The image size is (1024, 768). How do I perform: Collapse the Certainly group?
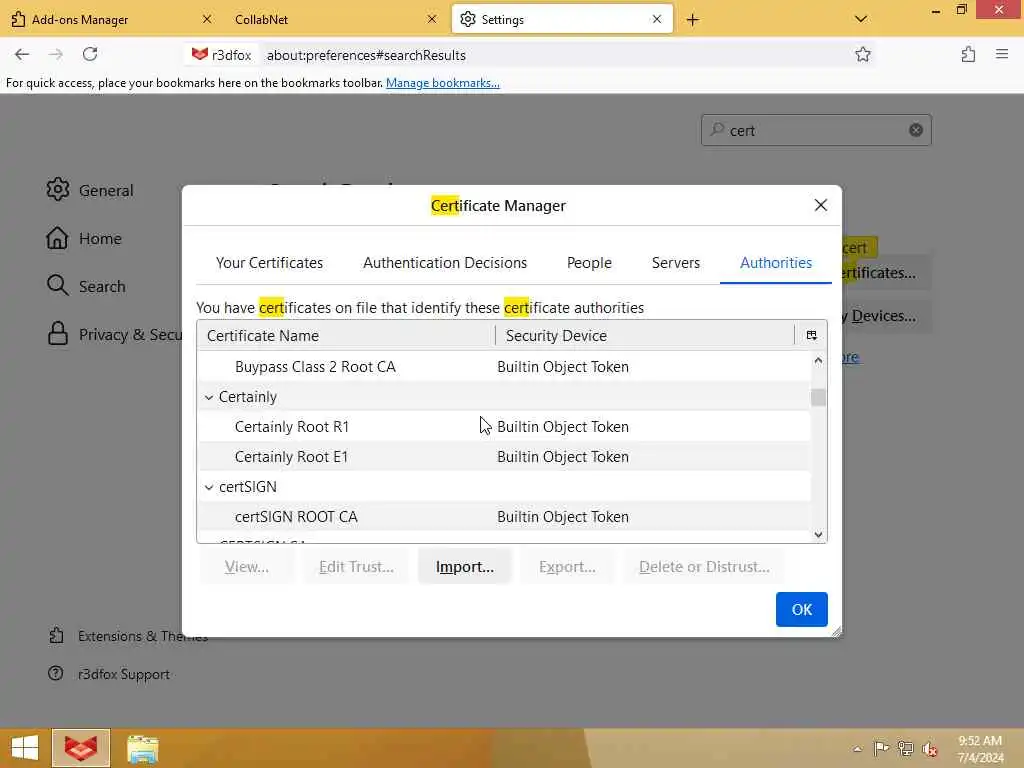209,397
